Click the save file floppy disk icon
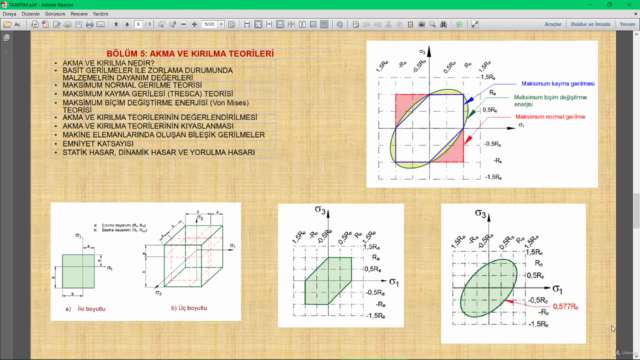 coord(78,24)
